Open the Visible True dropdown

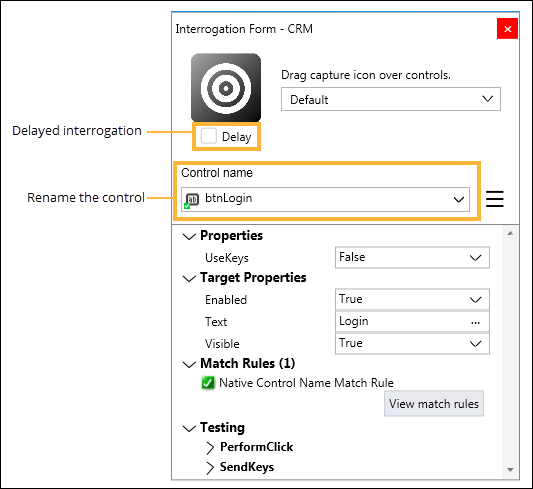point(412,344)
